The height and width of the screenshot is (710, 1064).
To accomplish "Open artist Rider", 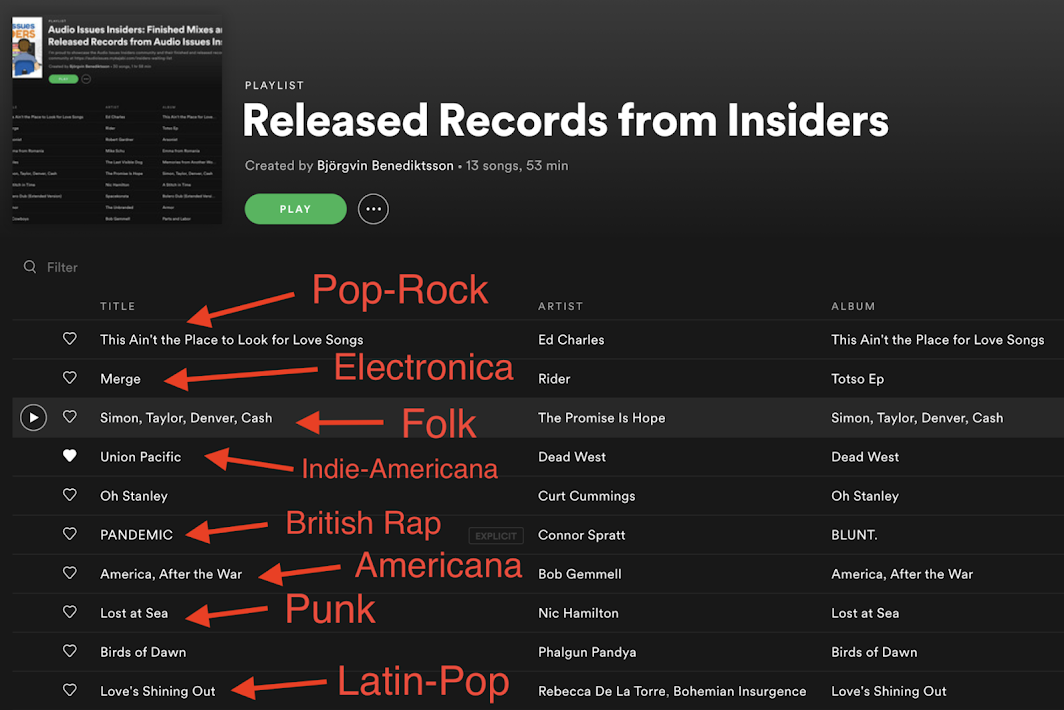I will (x=554, y=379).
